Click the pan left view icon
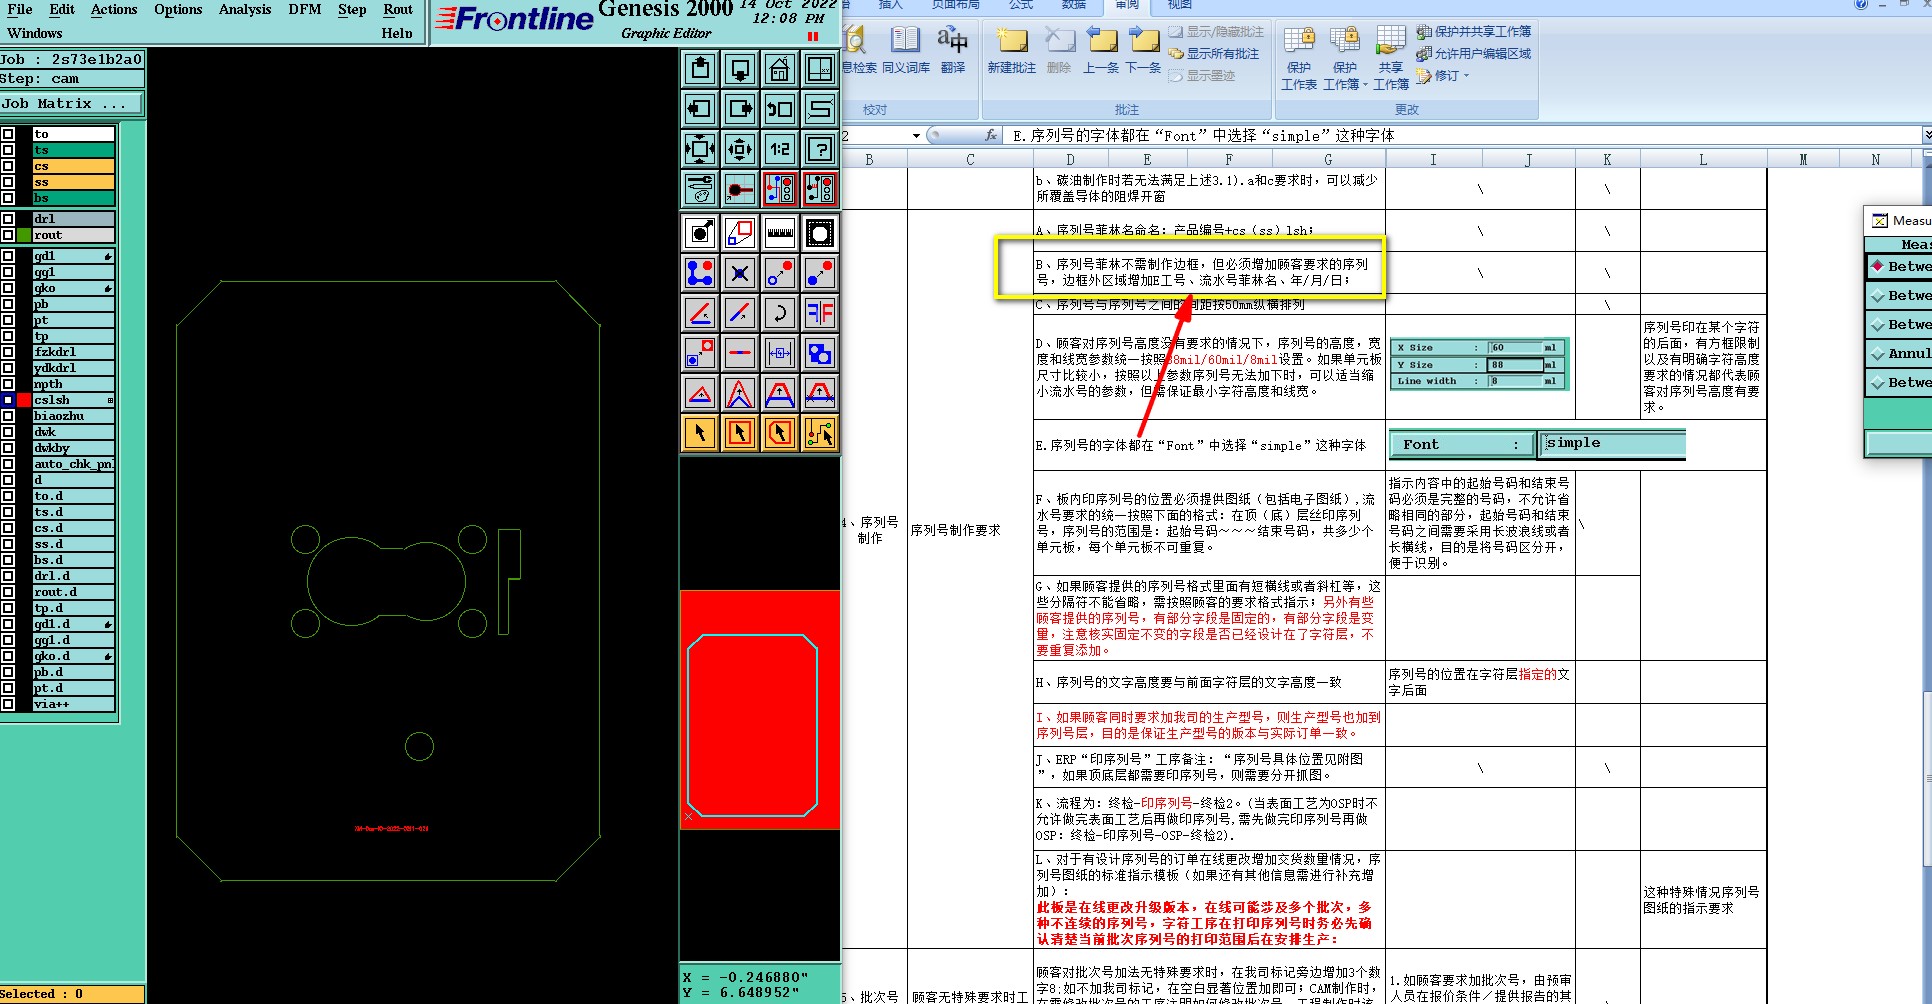The image size is (1932, 1004). (700, 109)
